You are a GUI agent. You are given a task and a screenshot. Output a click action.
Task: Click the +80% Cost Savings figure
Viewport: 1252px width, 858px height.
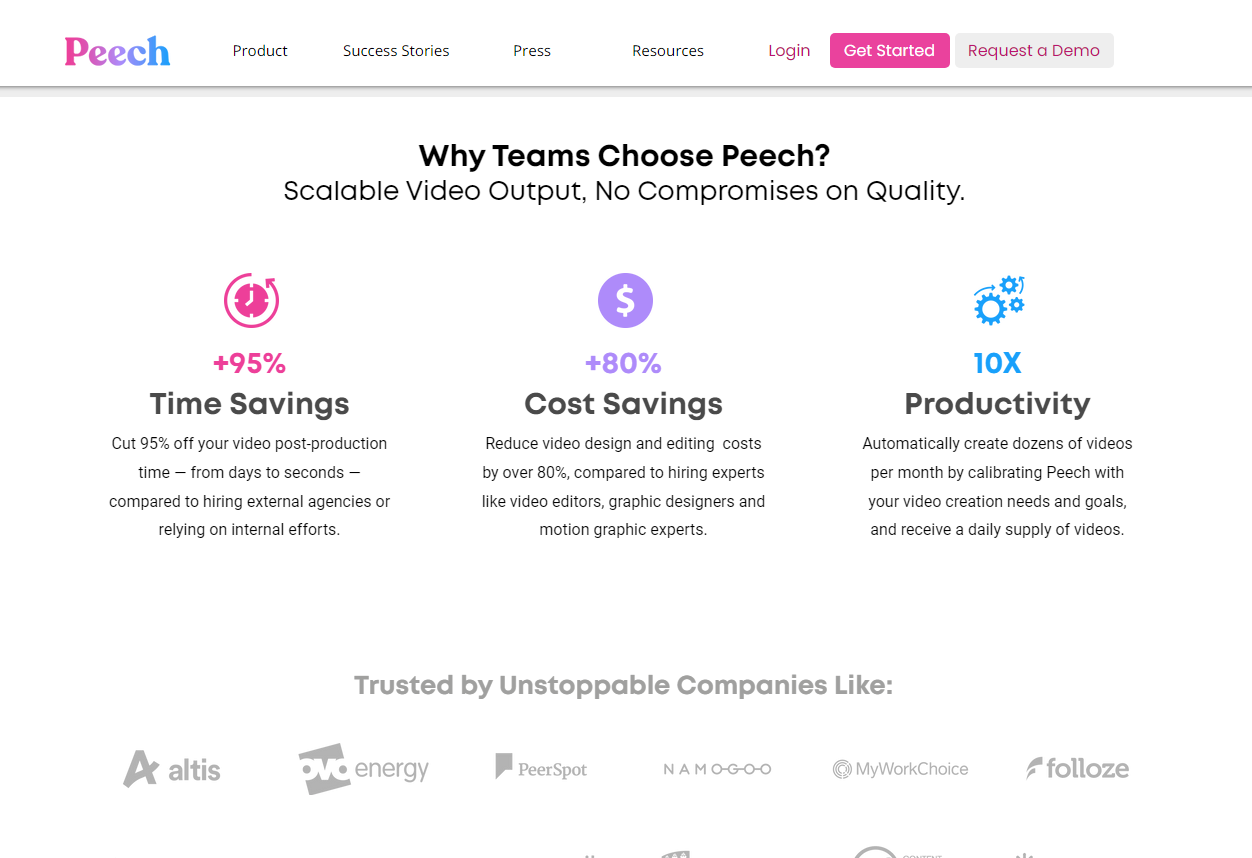point(623,363)
